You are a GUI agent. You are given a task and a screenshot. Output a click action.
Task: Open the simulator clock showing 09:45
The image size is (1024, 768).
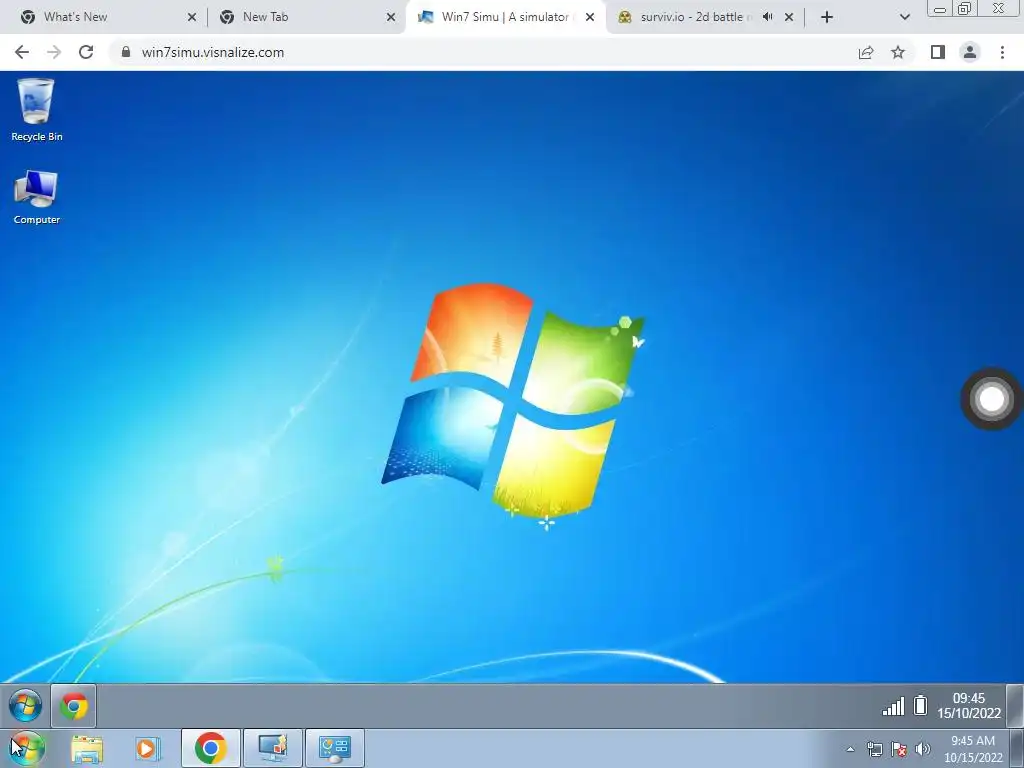(x=969, y=706)
